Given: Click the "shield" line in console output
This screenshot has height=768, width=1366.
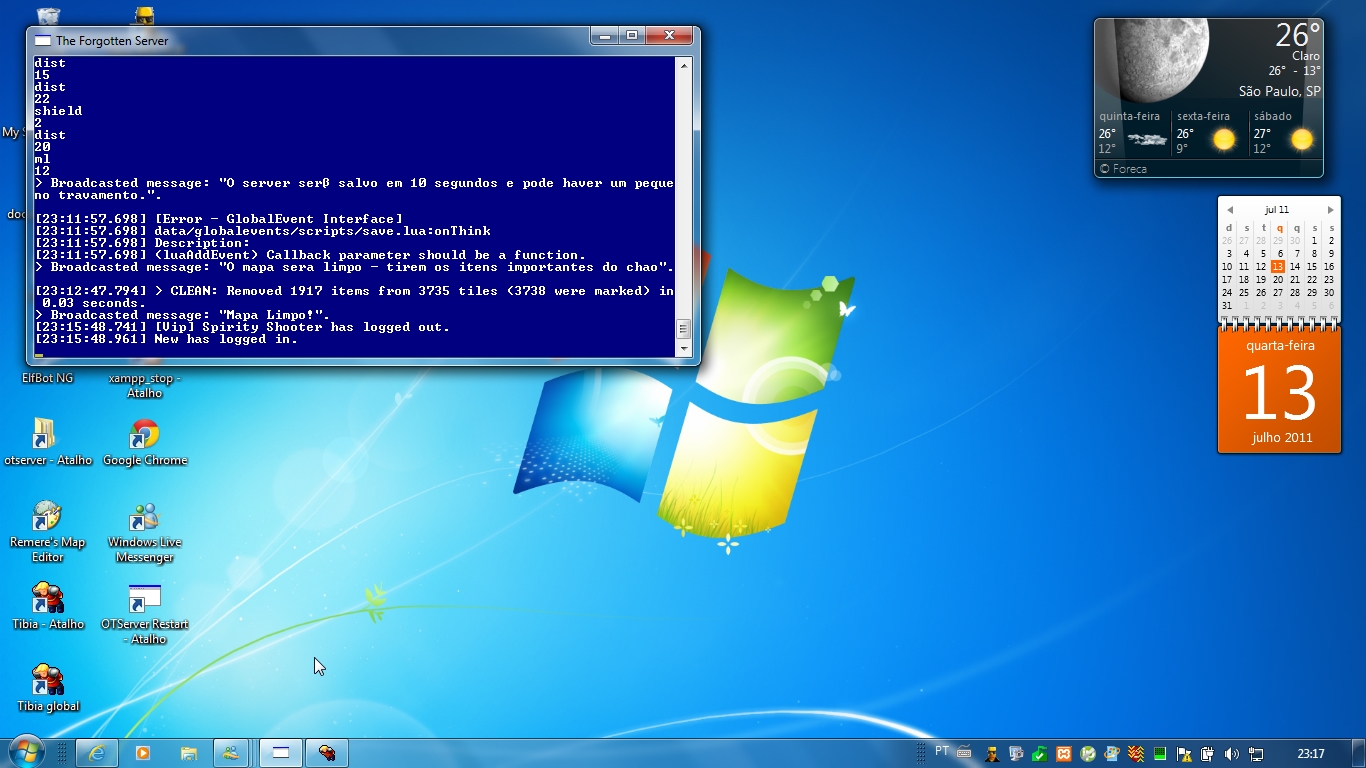Looking at the screenshot, I should 58,111.
